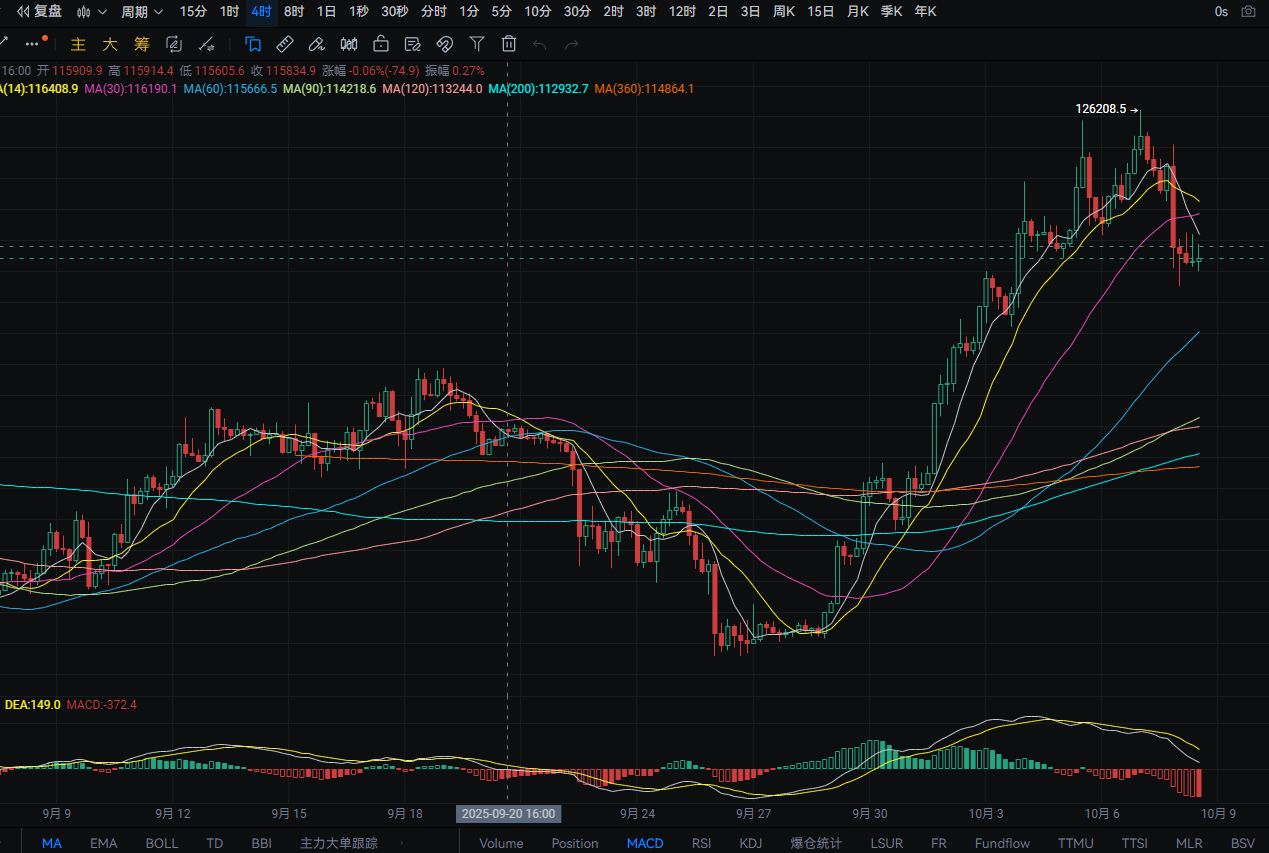Image resolution: width=1269 pixels, height=853 pixels.
Task: Expand the candlestick chart type dropdown
Action: point(91,12)
